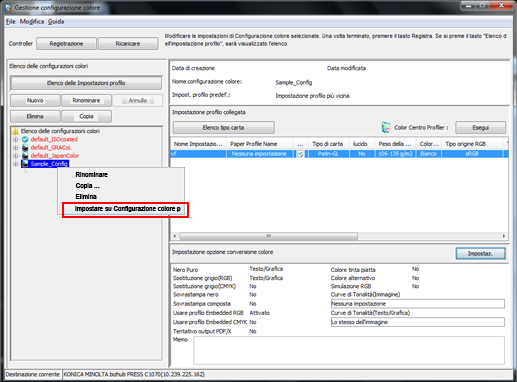Choose Elimina from the context menu
517x382 pixels.
86,197
